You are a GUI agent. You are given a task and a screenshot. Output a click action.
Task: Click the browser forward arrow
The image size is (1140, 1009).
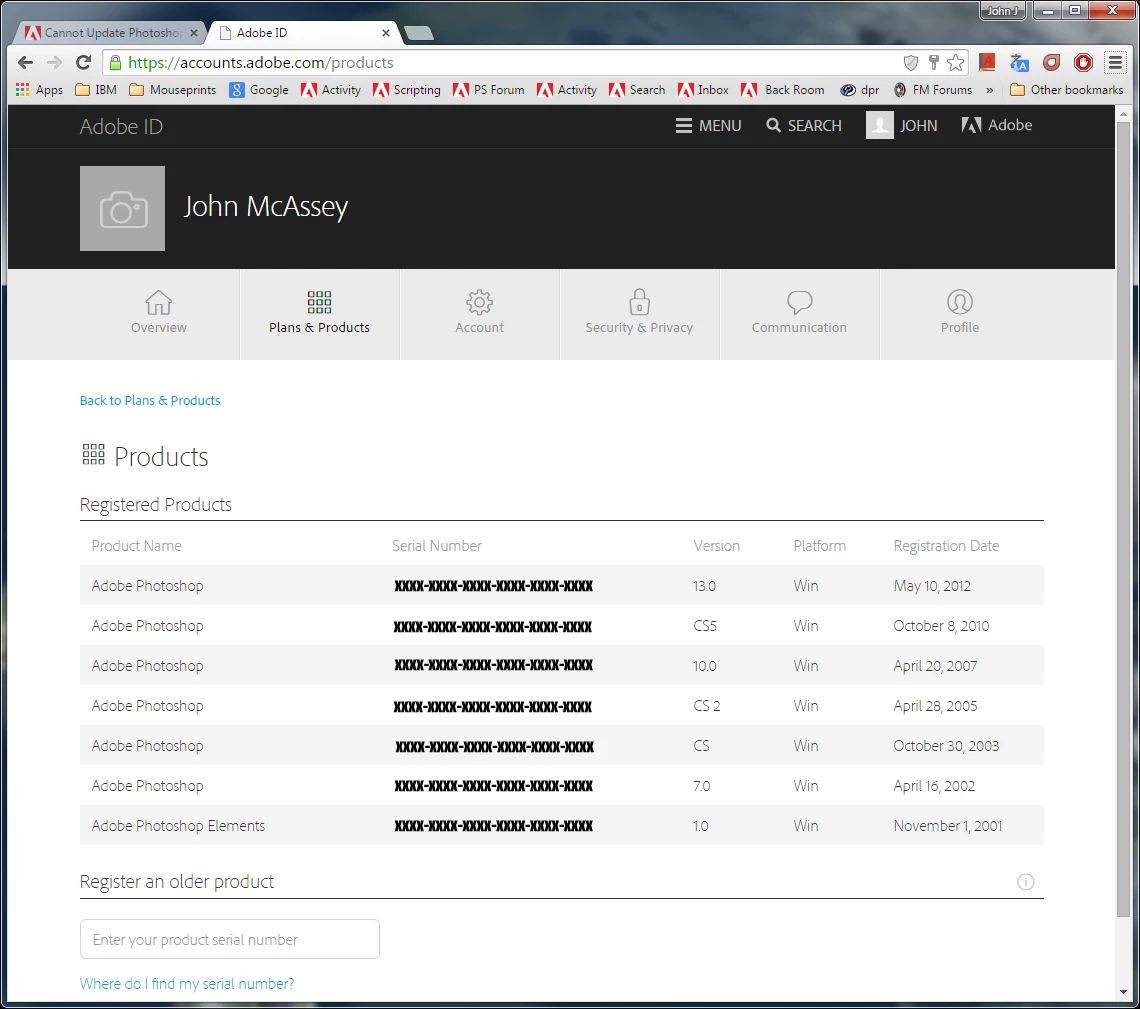point(55,63)
